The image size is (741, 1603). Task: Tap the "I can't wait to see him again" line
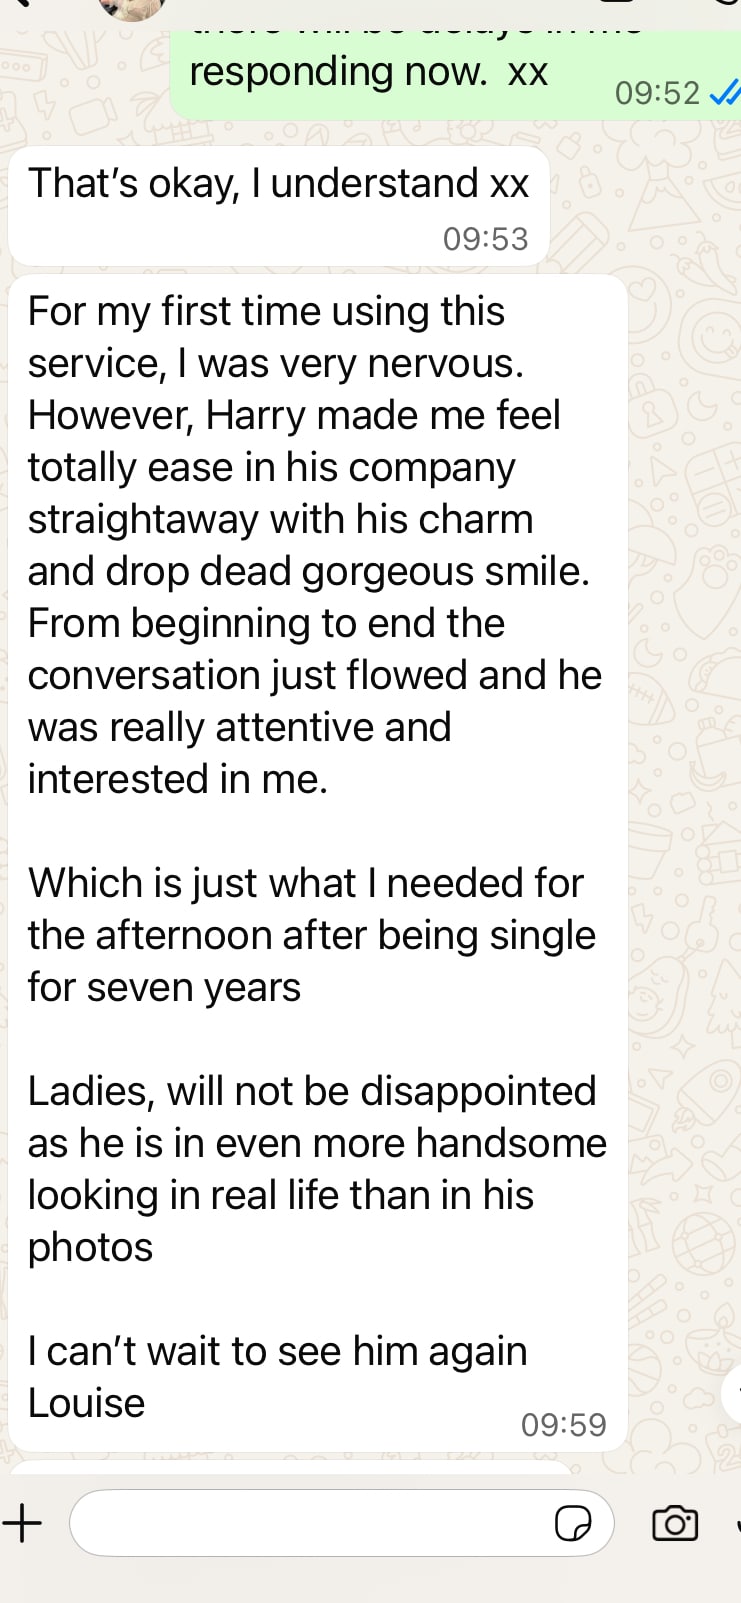tap(277, 1351)
